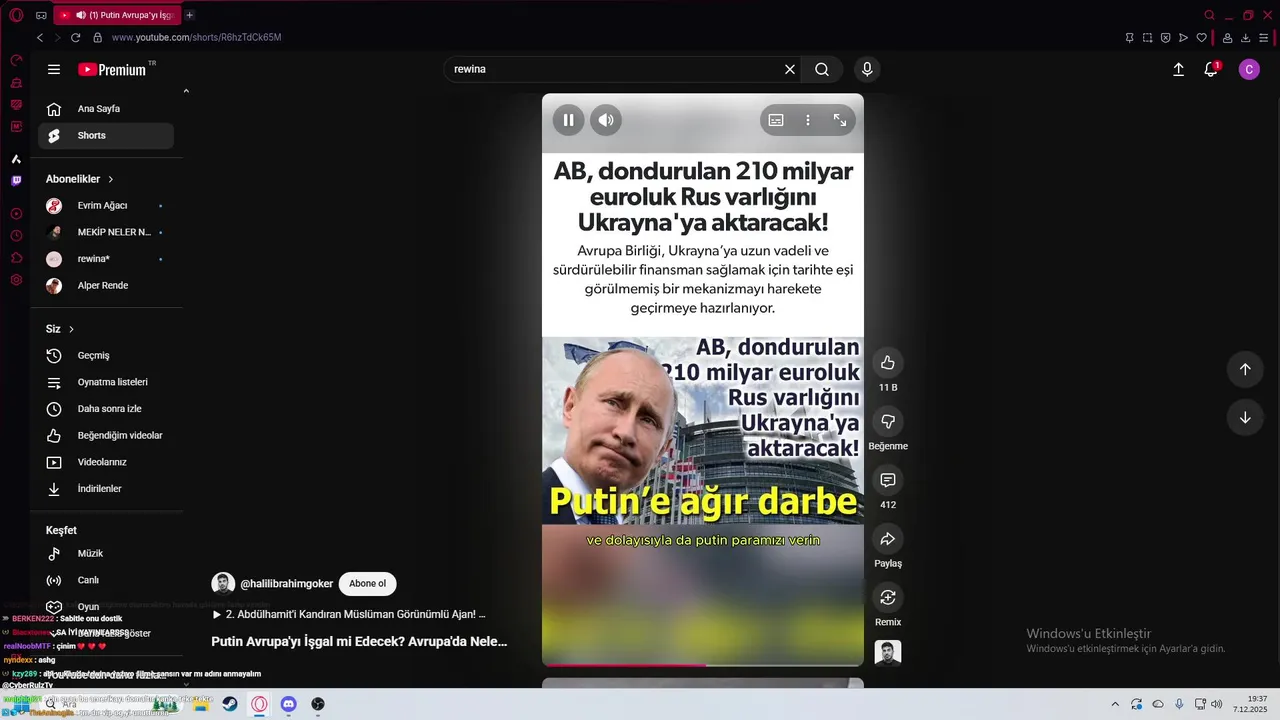Open Geçmiş watch history

click(106, 356)
